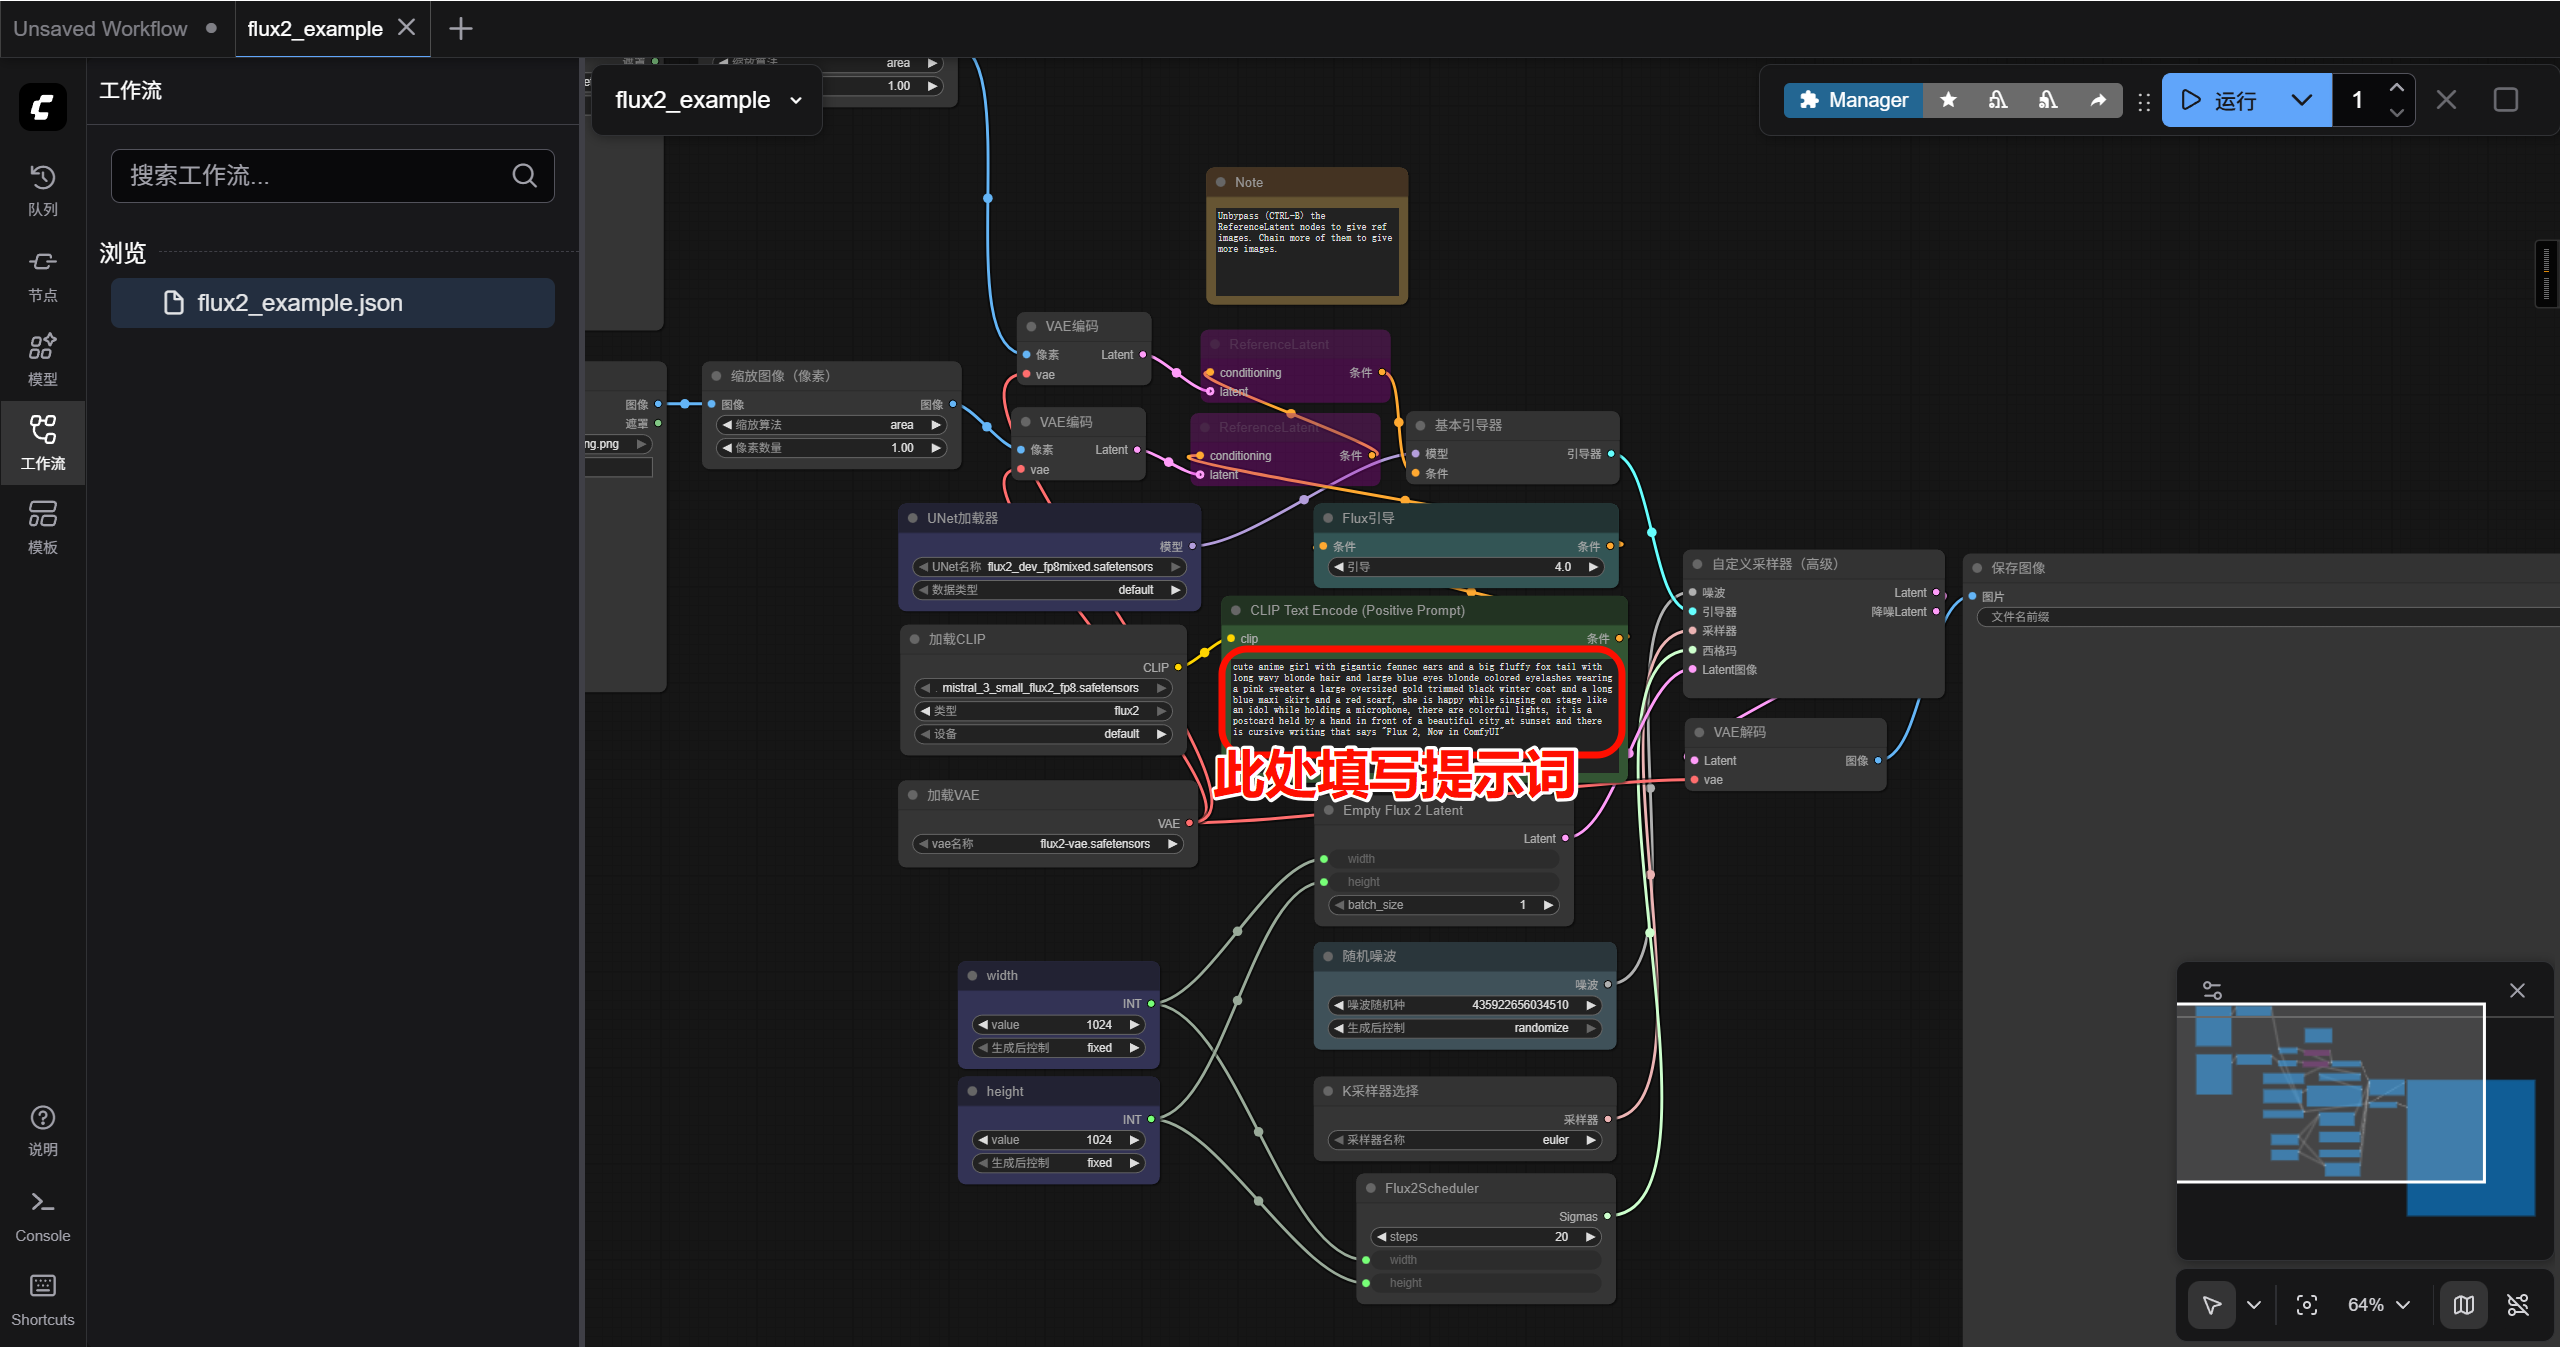
Task: Click the fit-view icon near zoom percentage
Action: pos(2306,1304)
